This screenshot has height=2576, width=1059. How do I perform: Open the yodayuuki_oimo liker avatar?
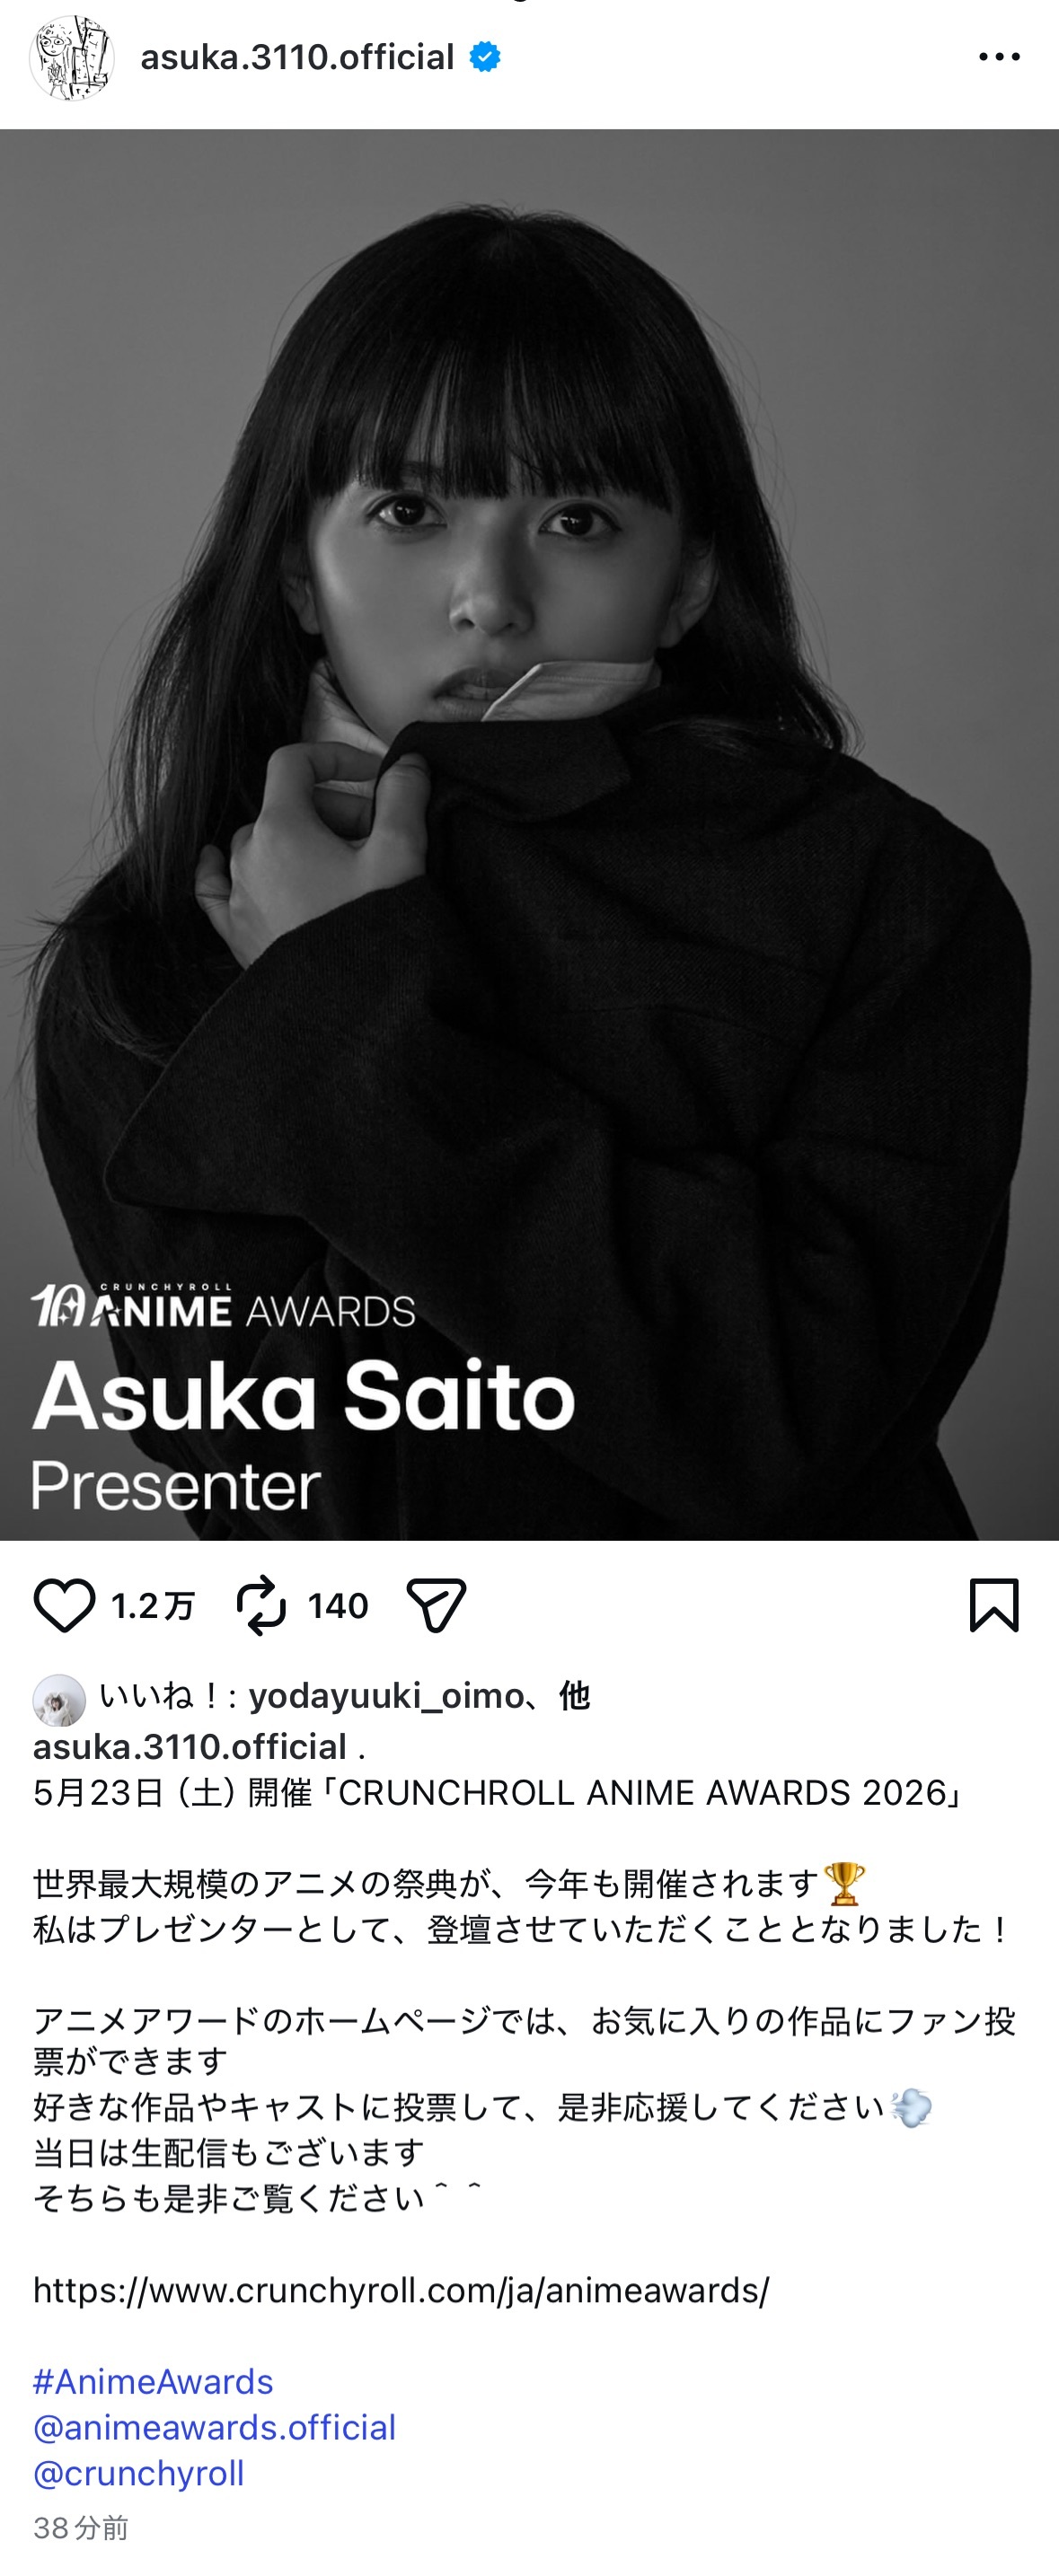59,1700
